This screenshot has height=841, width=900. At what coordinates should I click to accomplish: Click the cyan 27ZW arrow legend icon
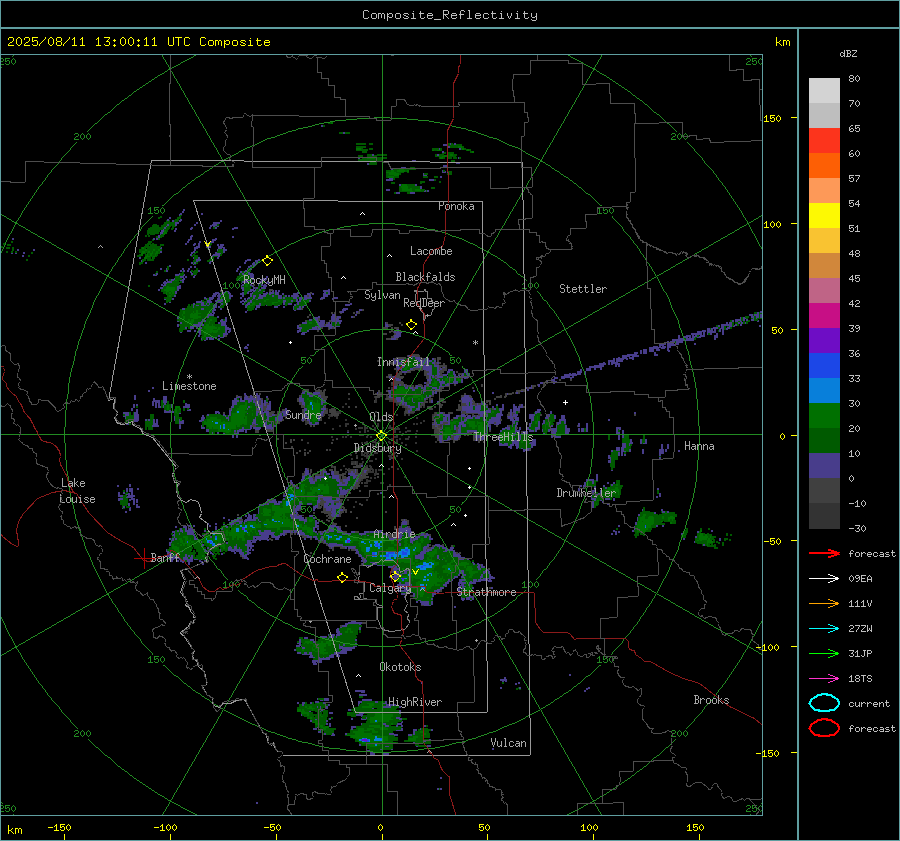click(x=824, y=629)
